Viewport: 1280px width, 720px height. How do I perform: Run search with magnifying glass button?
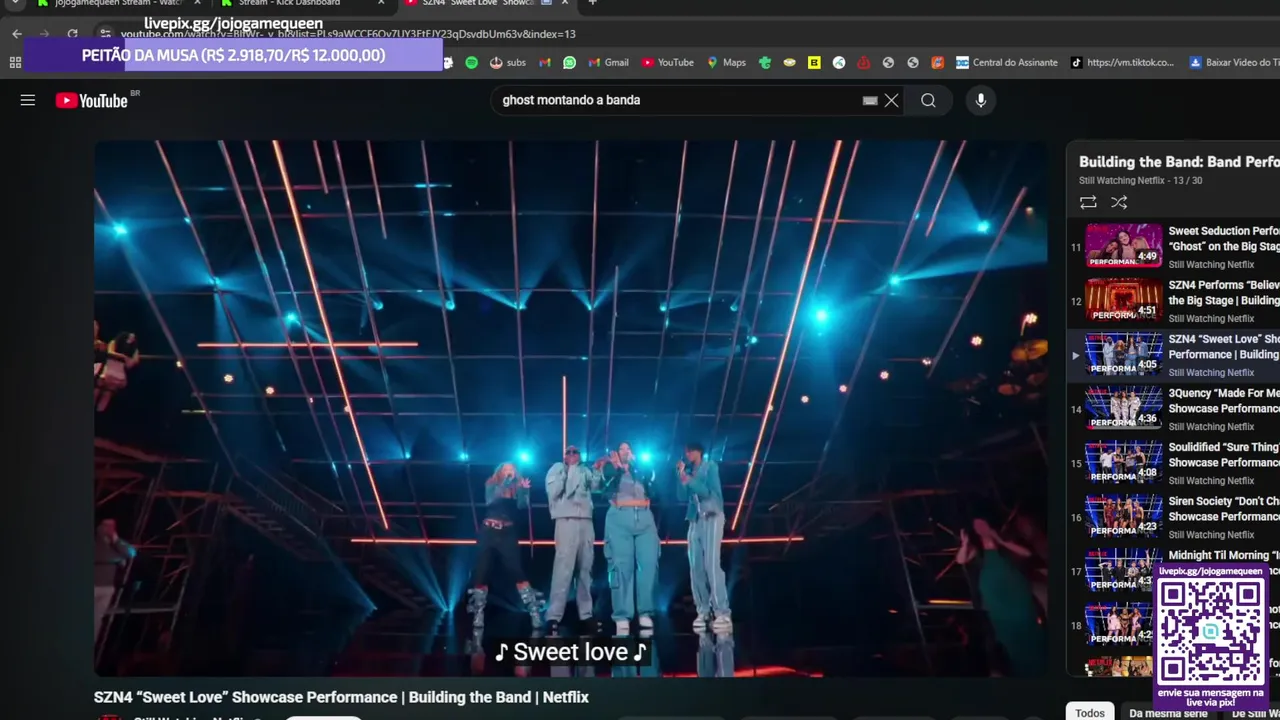928,100
